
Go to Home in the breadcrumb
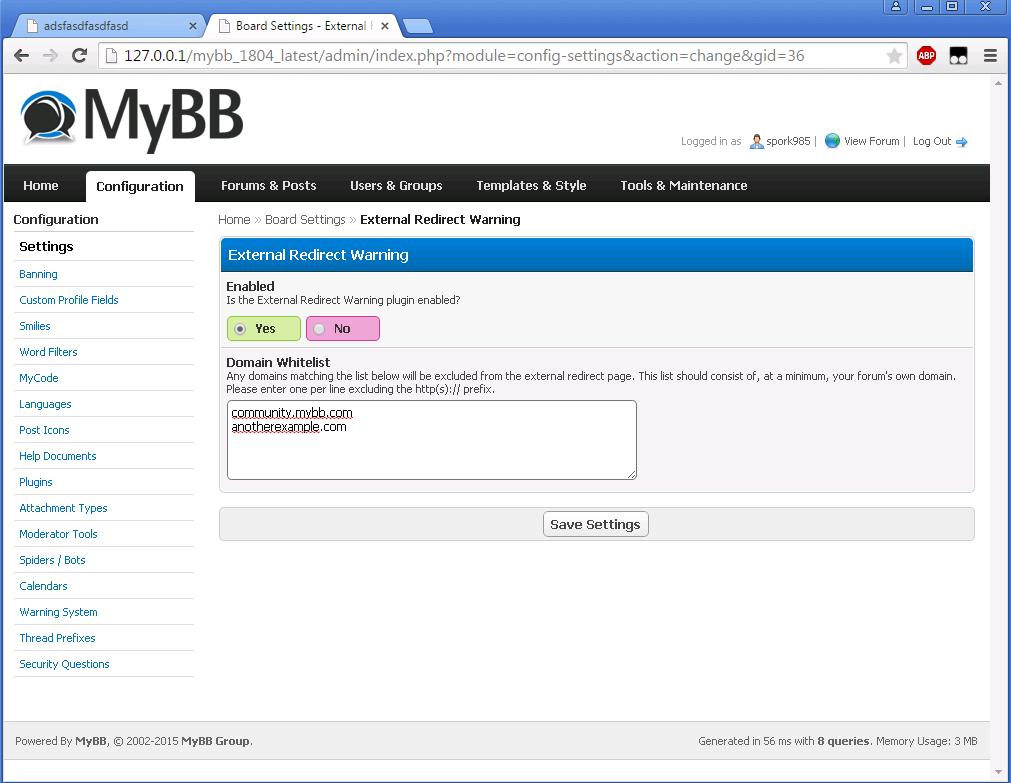pyautogui.click(x=234, y=219)
